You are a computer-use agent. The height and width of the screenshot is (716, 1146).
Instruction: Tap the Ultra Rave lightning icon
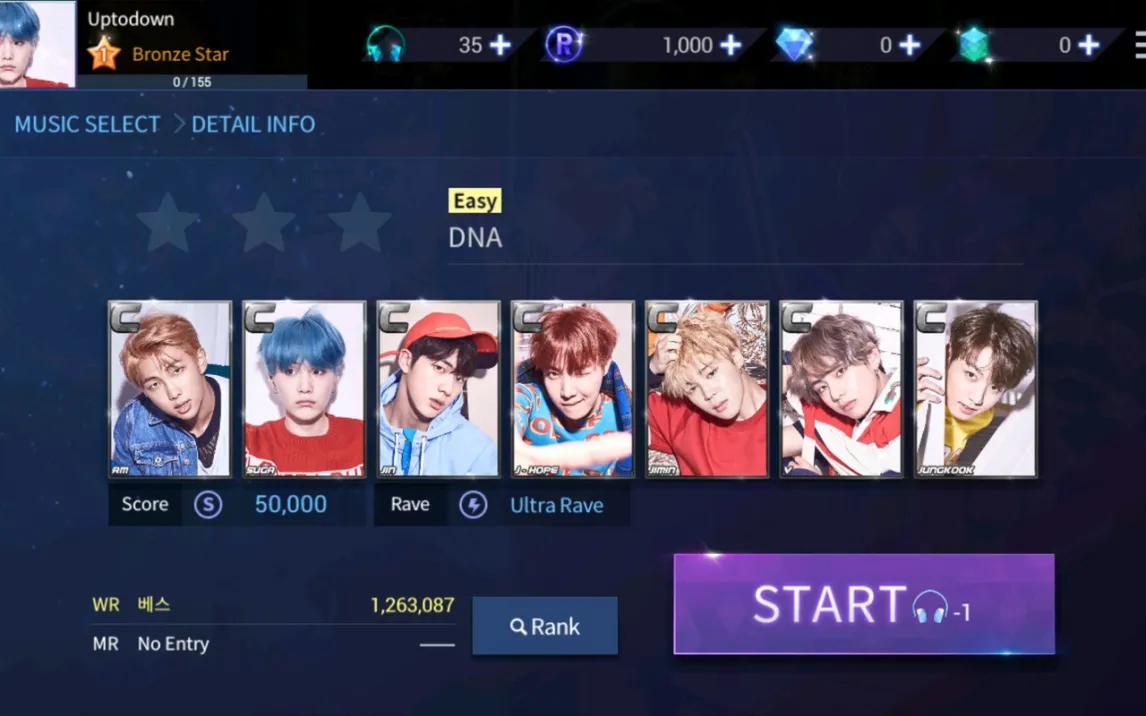(x=473, y=505)
